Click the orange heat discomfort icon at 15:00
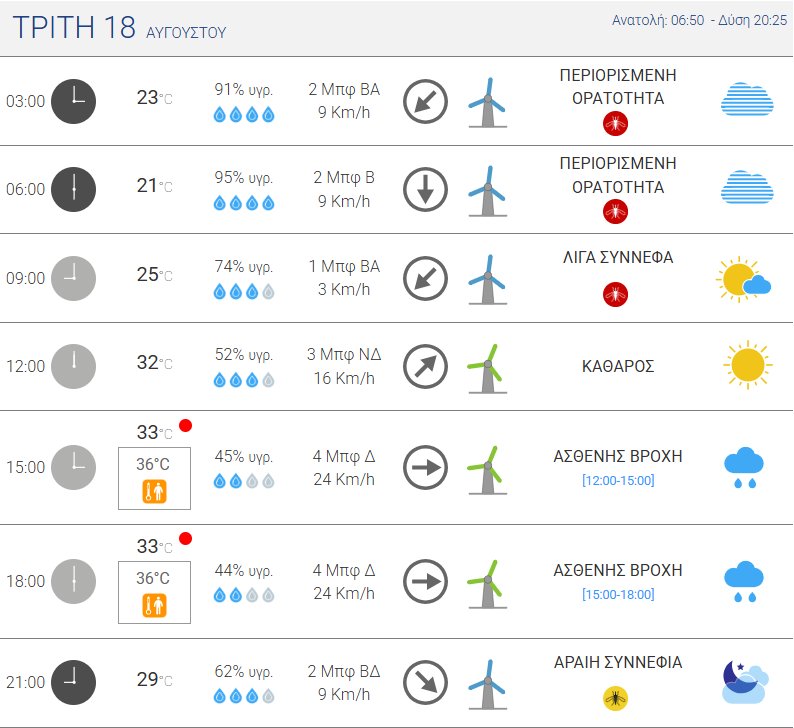The width and height of the screenshot is (794, 728). 154,492
